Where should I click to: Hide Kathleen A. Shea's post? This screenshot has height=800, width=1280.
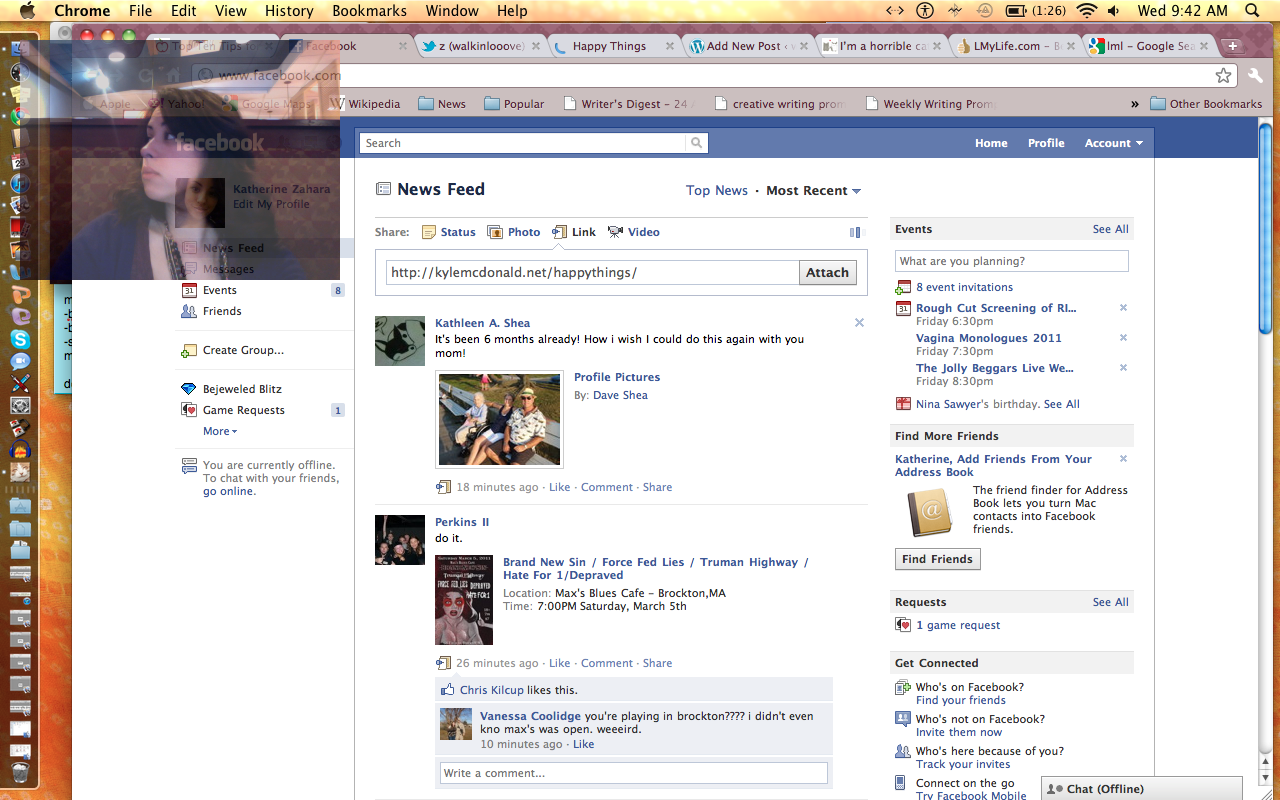point(859,323)
